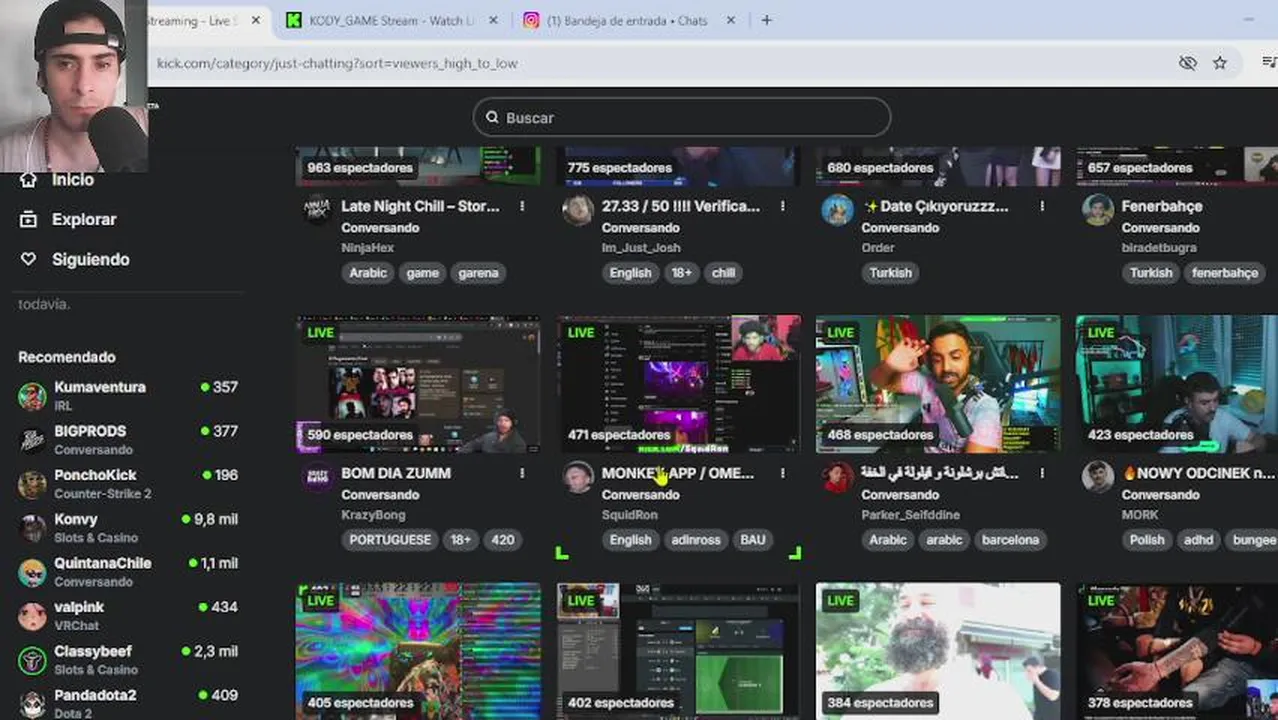Select the BAU tag
The image size is (1278, 720).
tap(752, 540)
